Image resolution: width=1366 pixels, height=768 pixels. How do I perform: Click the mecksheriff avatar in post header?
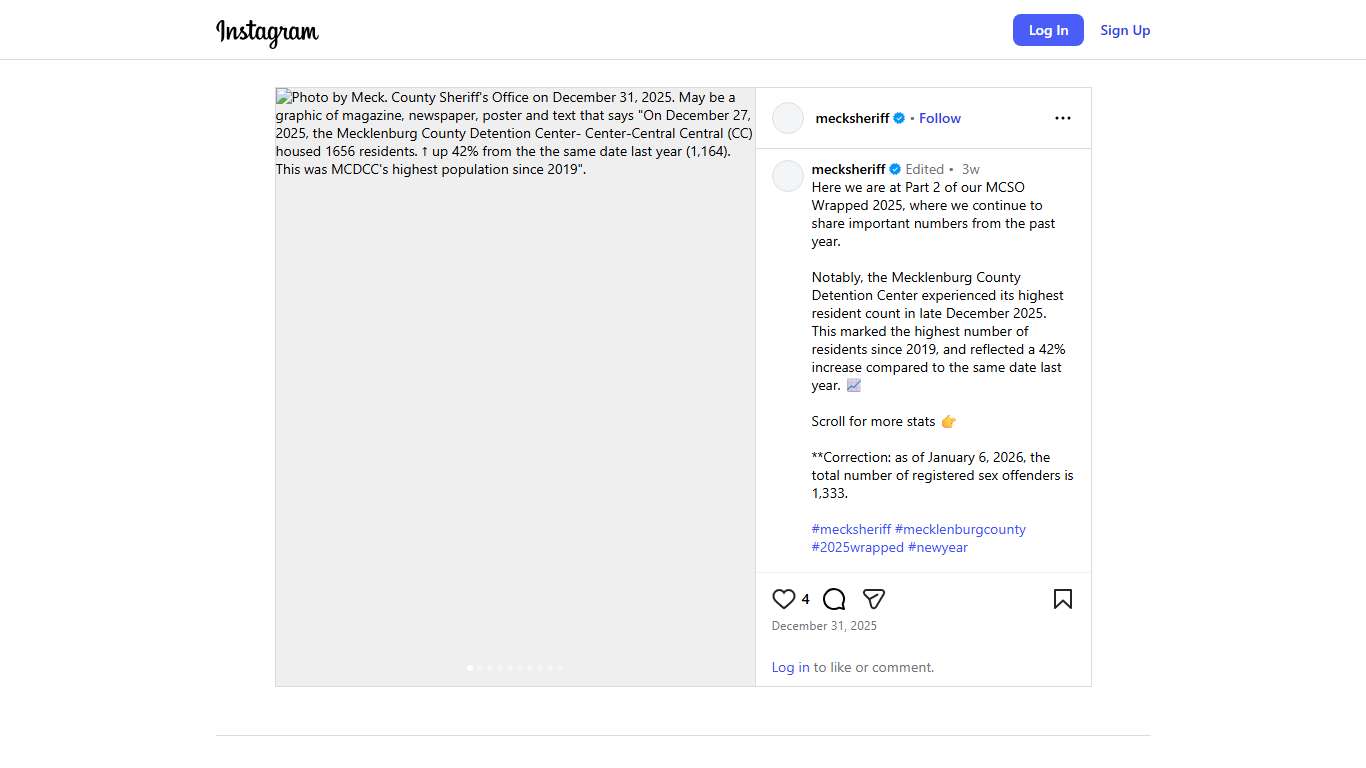tap(788, 118)
